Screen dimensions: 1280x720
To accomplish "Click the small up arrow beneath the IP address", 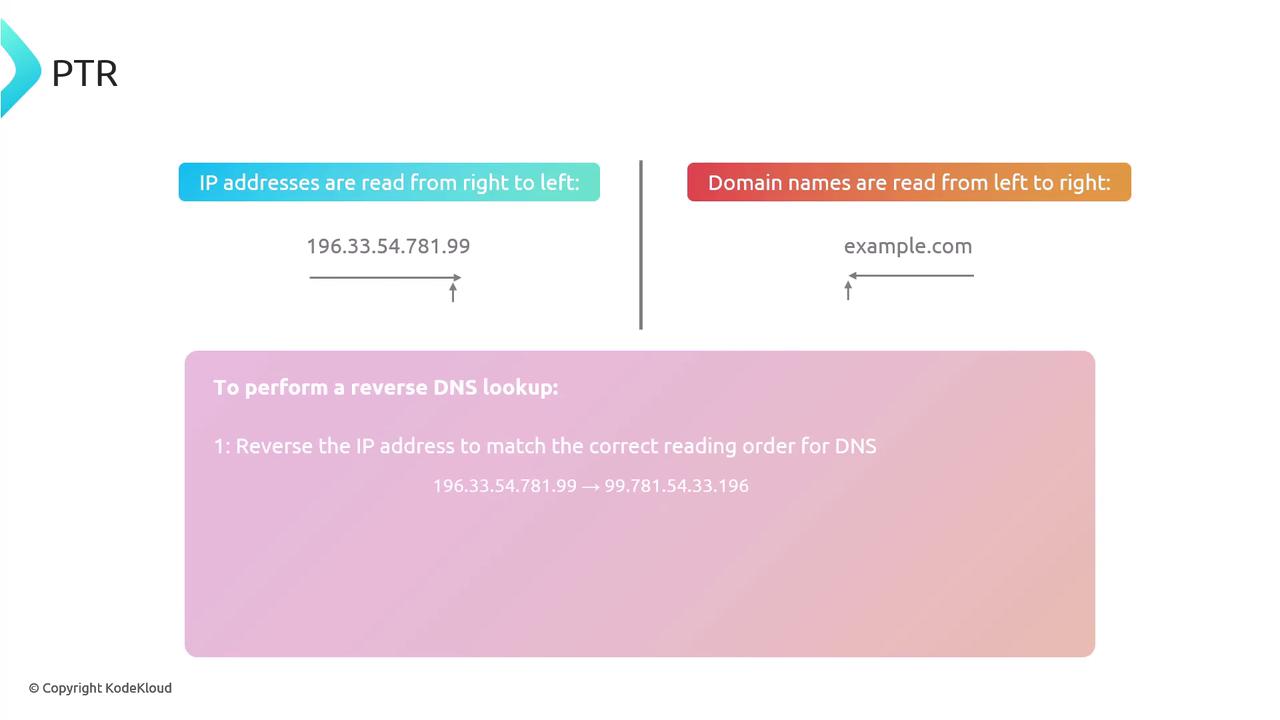I will pos(453,292).
